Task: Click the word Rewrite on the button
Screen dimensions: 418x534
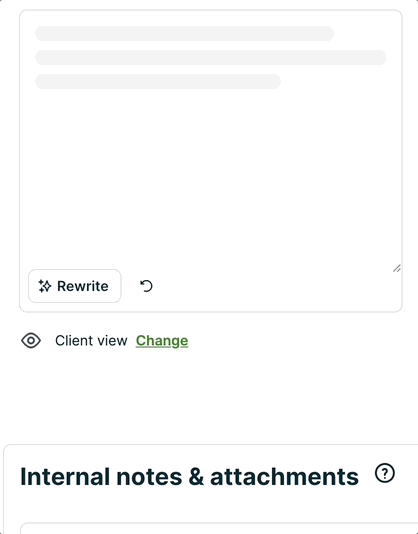Action: click(83, 286)
